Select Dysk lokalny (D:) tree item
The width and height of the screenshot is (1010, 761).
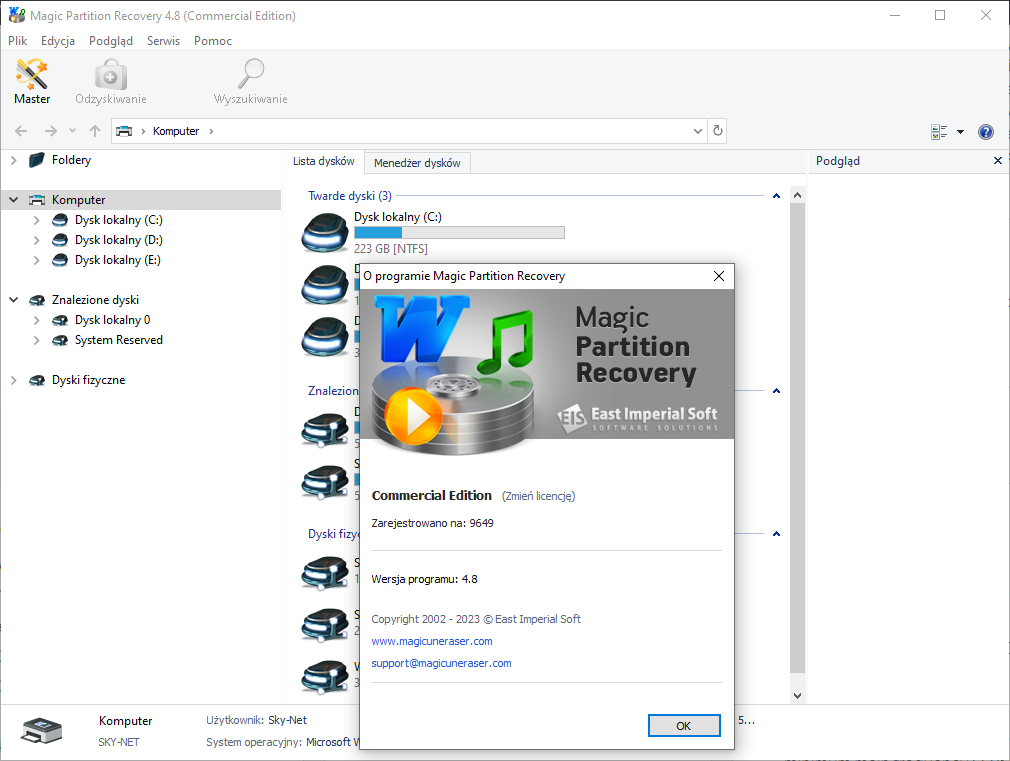click(119, 240)
